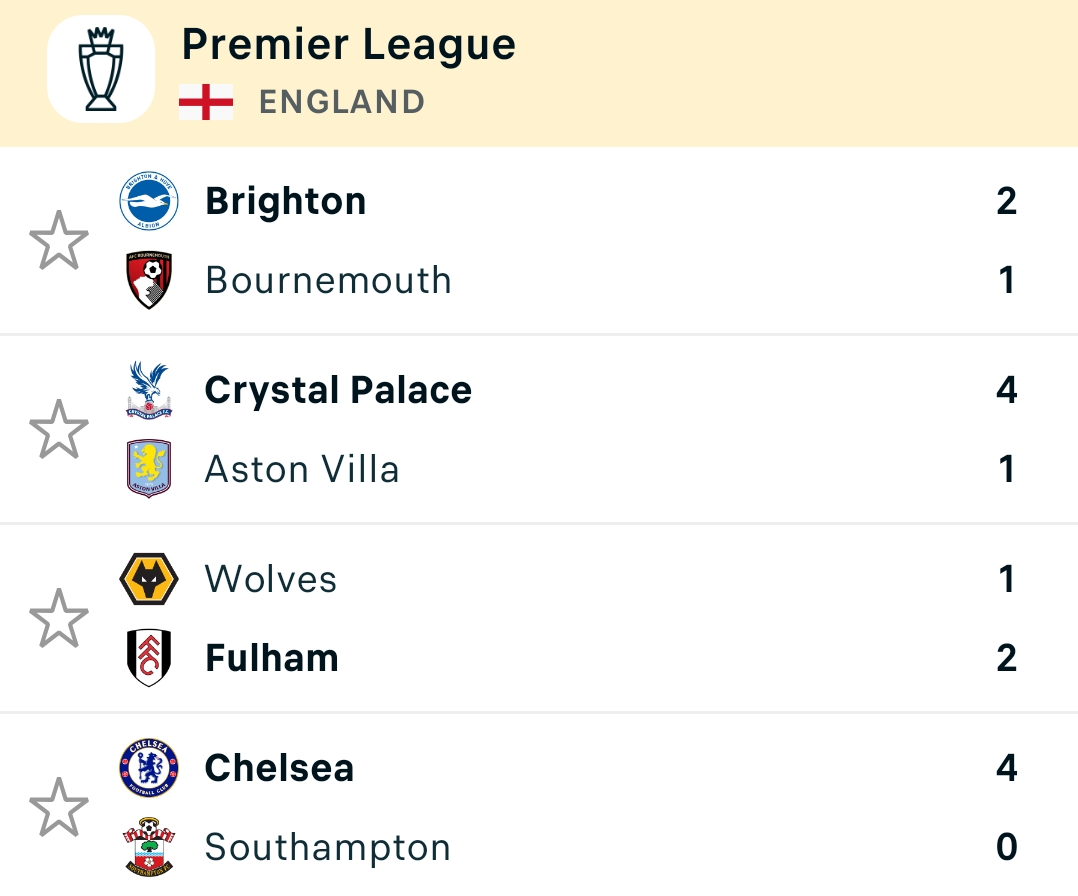Click the Aston Villa lion crest
The height and width of the screenshot is (896, 1078).
(x=149, y=468)
